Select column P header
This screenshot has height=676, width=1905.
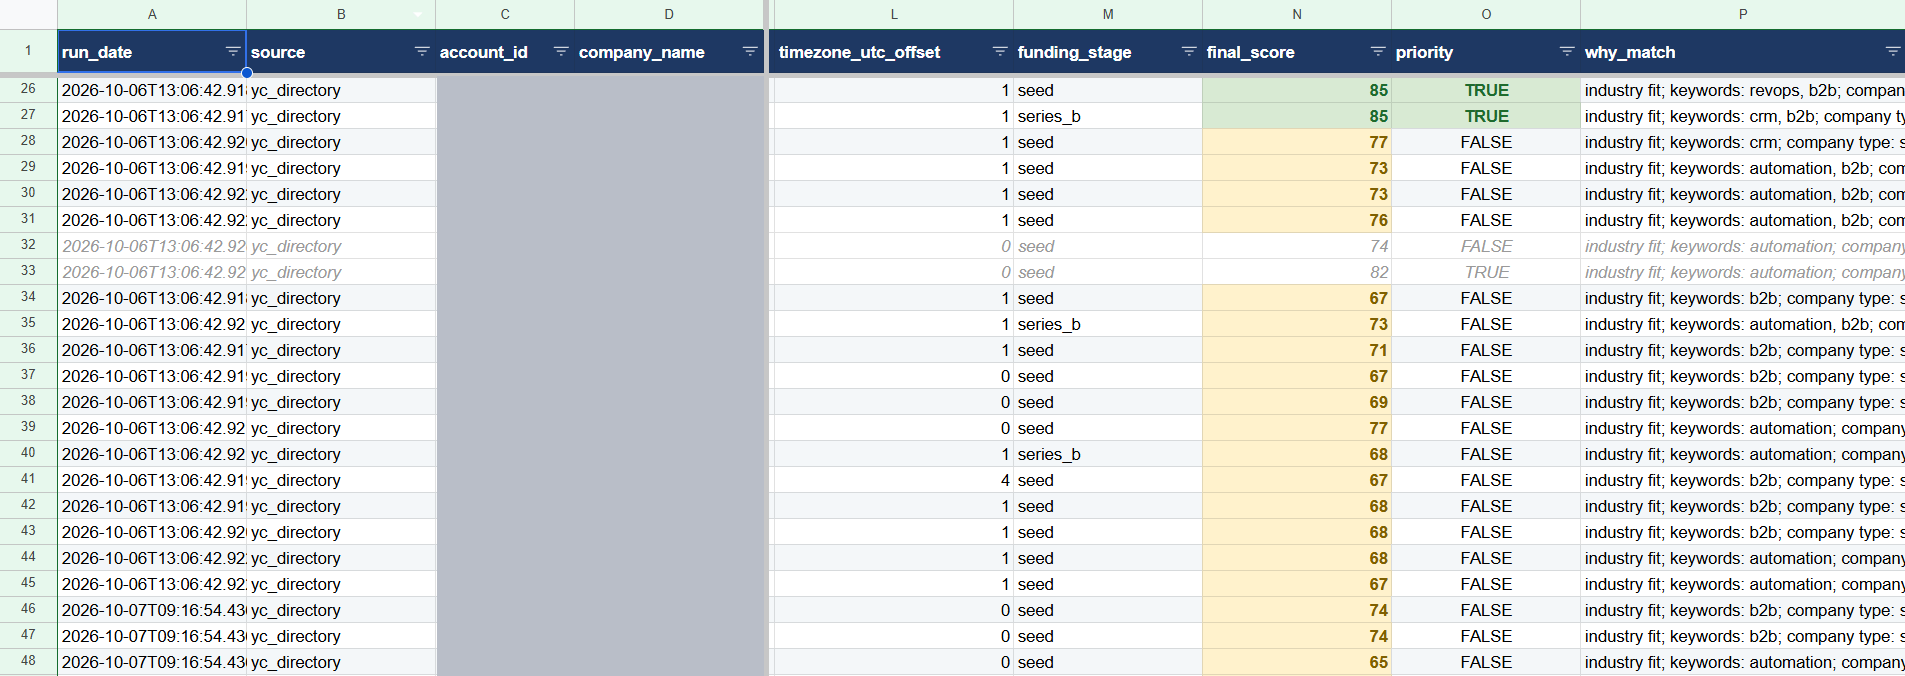1743,14
